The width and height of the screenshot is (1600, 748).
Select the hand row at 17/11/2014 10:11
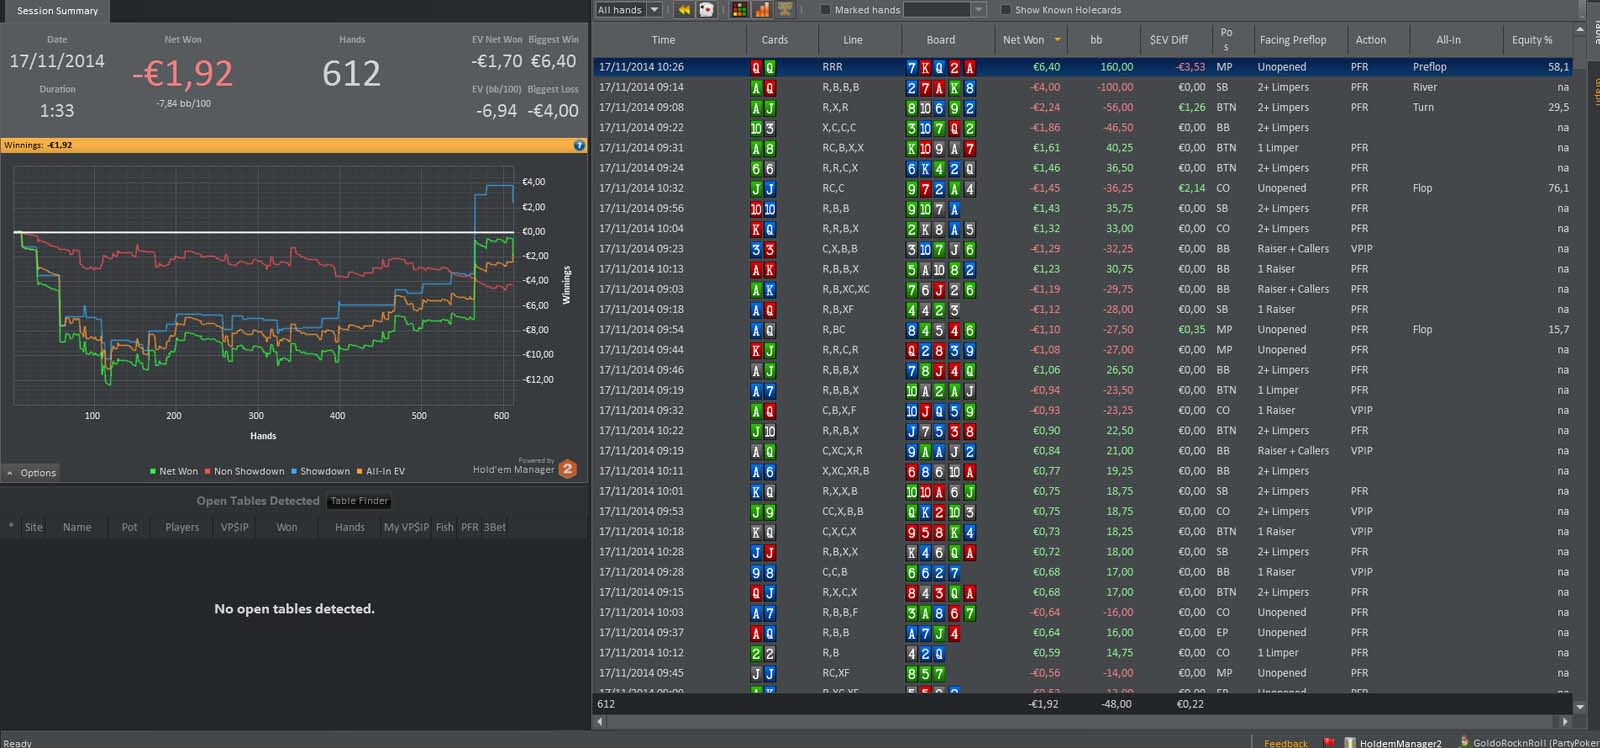pyautogui.click(x=1083, y=471)
